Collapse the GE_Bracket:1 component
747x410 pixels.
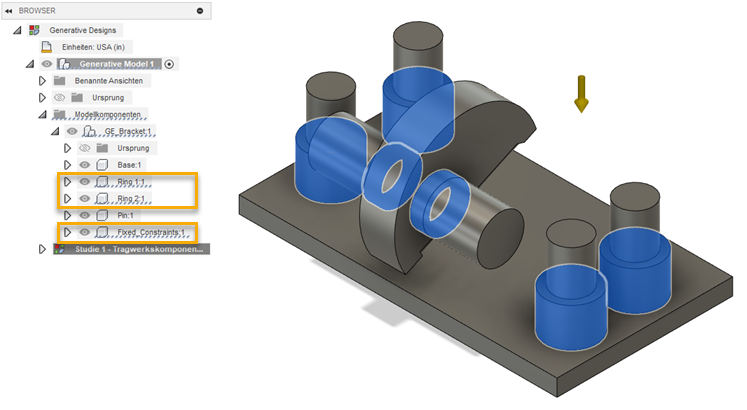[x=55, y=131]
